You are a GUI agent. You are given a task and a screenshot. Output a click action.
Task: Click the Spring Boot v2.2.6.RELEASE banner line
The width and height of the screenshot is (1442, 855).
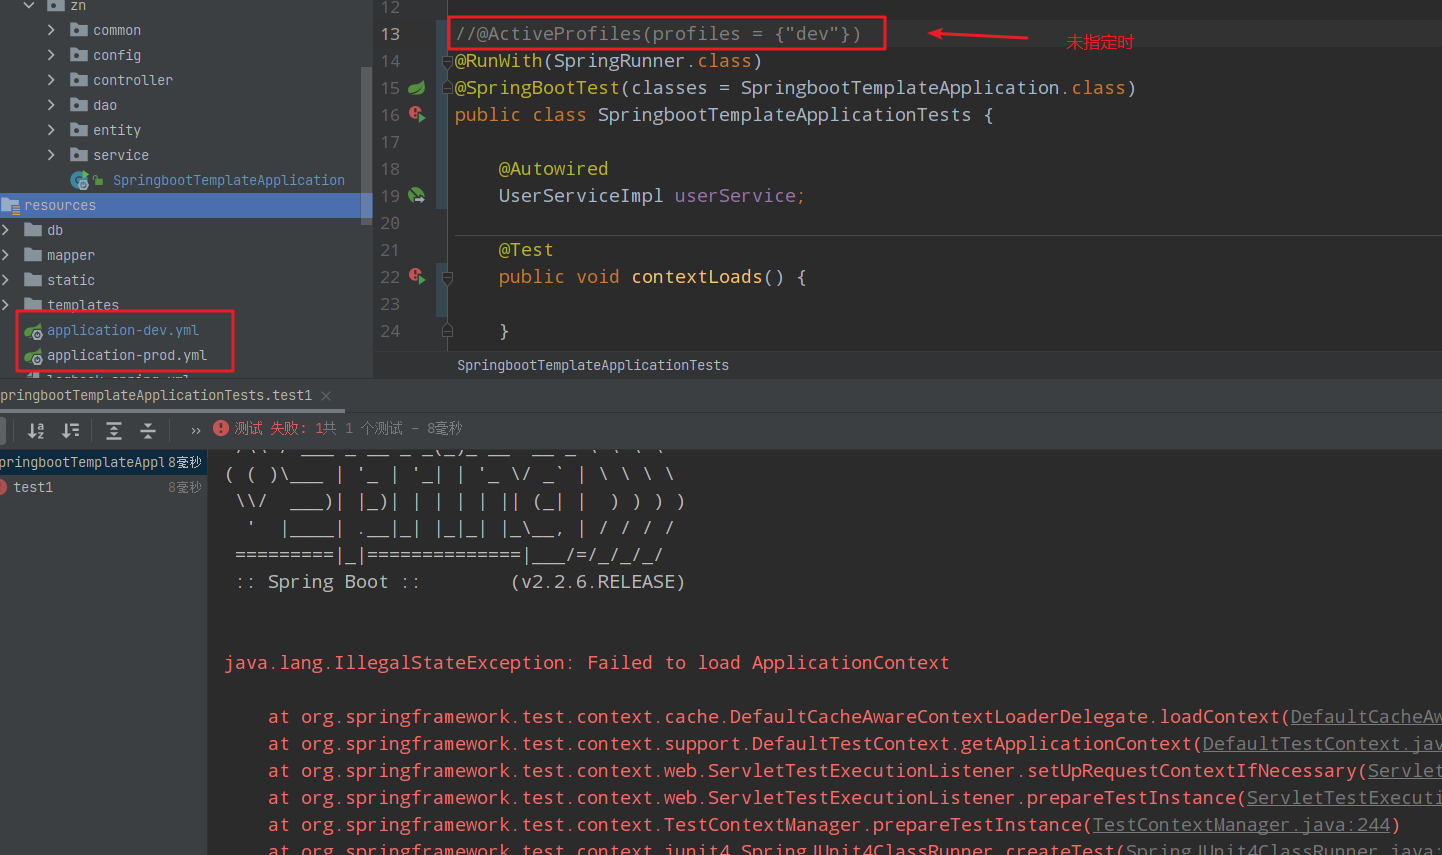click(x=460, y=582)
